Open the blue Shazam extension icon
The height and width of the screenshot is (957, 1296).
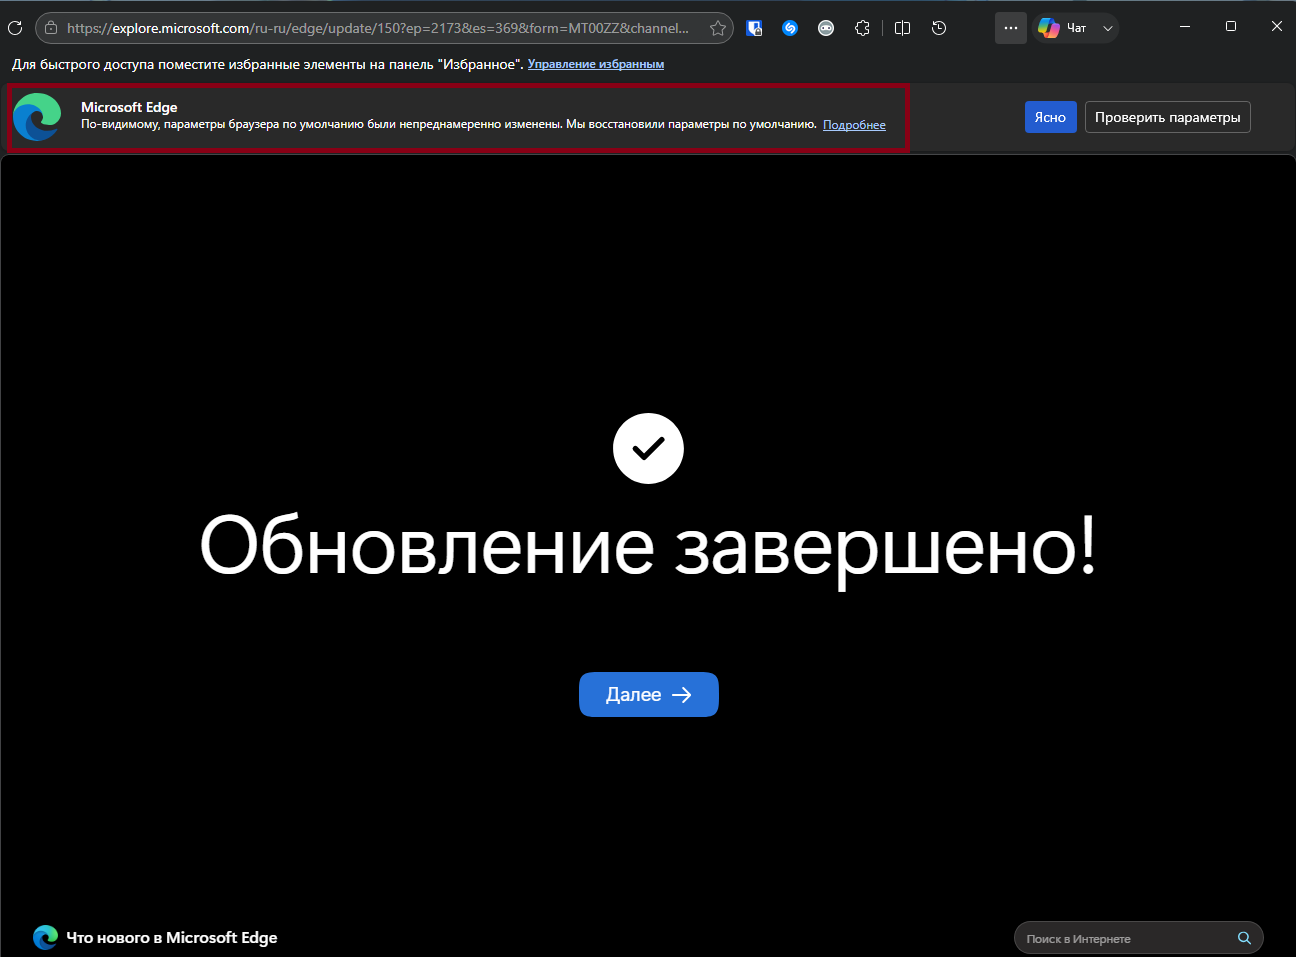click(x=790, y=28)
